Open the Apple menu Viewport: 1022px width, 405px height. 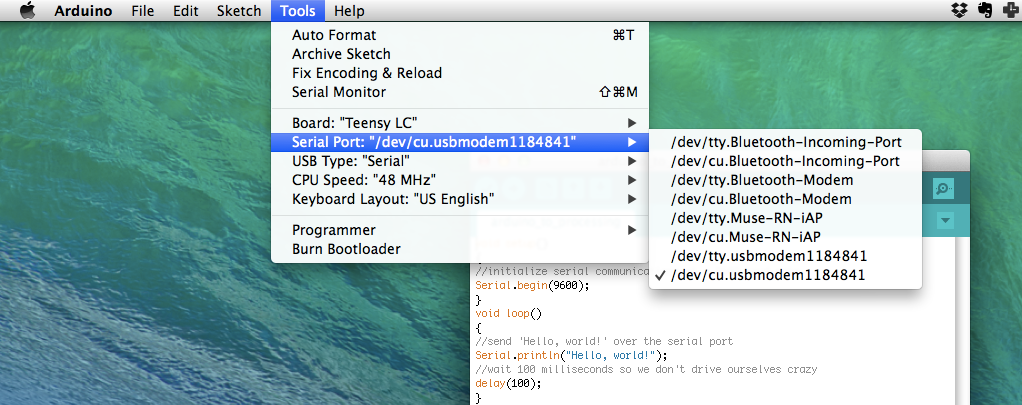pos(28,11)
